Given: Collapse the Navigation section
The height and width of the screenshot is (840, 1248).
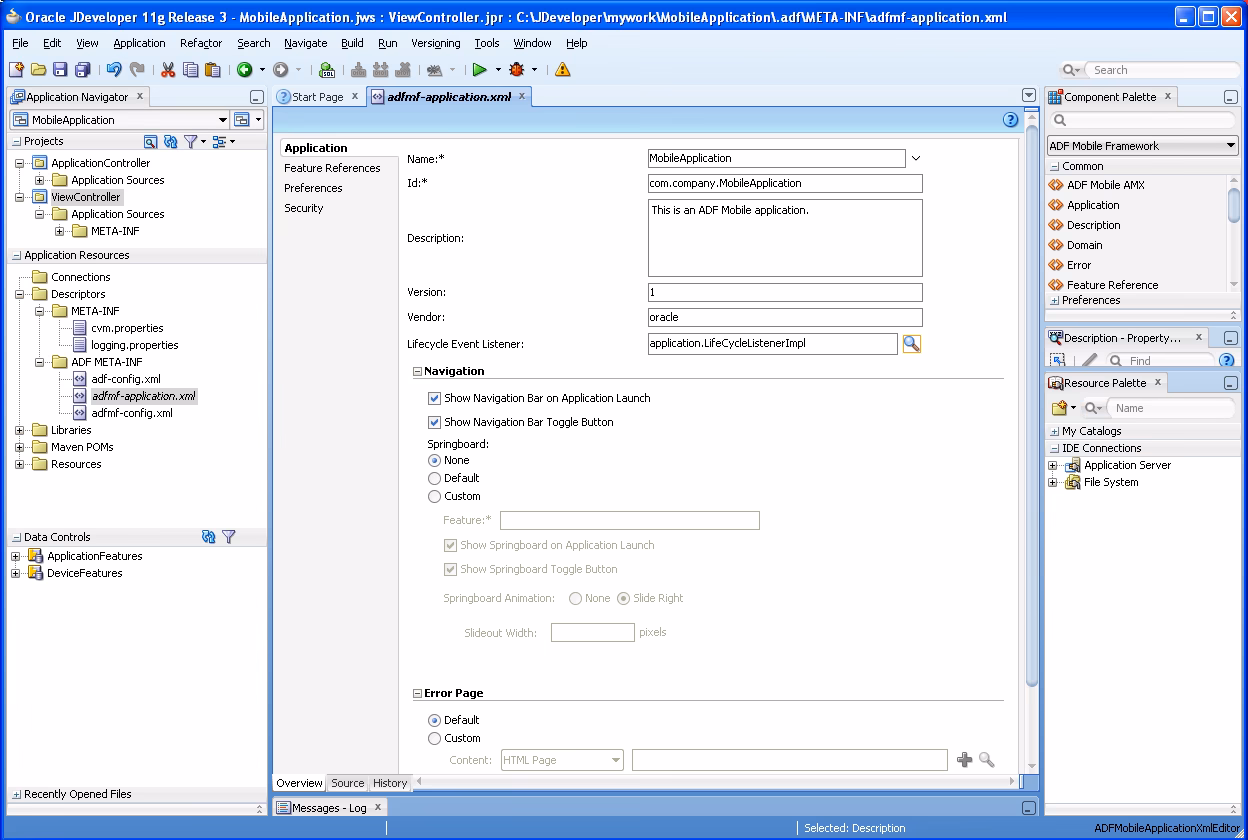Looking at the screenshot, I should (x=418, y=371).
